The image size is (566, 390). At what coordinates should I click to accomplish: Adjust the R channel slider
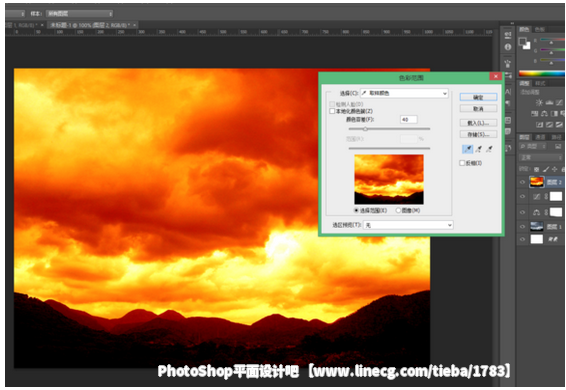click(551, 42)
